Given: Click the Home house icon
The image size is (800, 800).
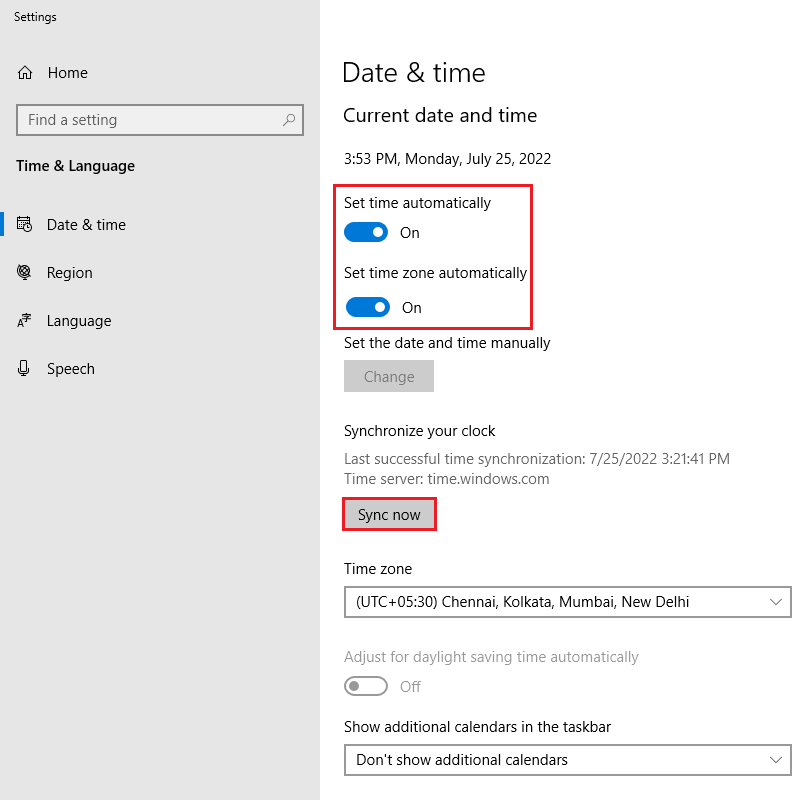Looking at the screenshot, I should pyautogui.click(x=24, y=73).
